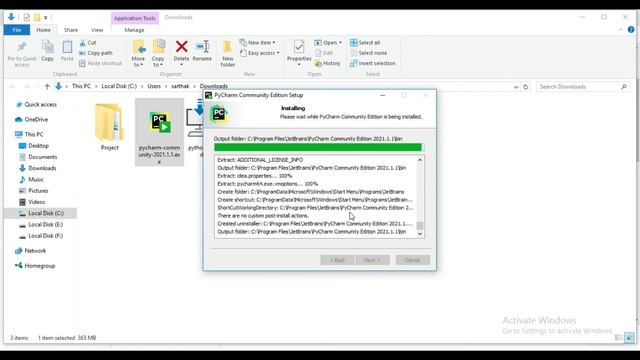
Task: Click the Cancel button in setup dialog
Action: (x=412, y=260)
